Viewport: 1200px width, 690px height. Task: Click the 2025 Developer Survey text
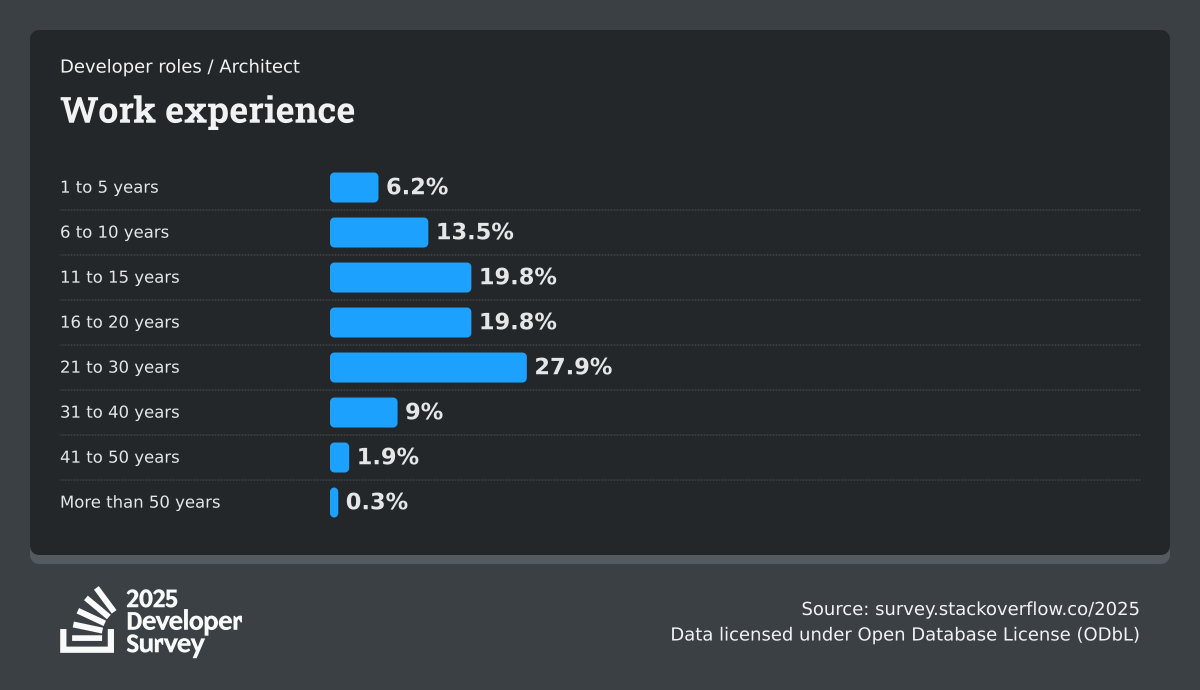[183, 622]
